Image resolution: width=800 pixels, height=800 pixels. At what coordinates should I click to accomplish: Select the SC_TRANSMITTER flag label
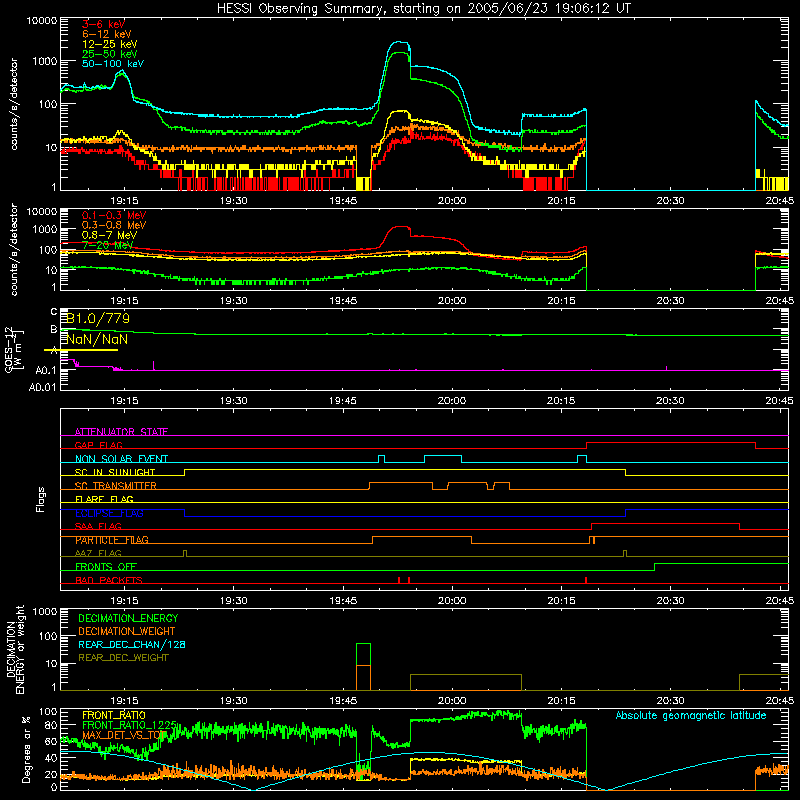[x=116, y=486]
